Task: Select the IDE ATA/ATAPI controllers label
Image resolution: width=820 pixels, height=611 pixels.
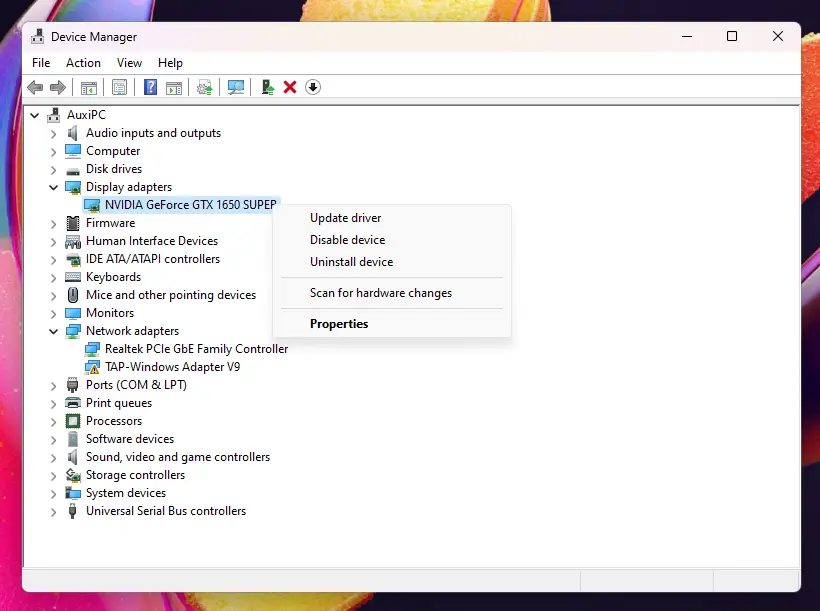Action: pyautogui.click(x=153, y=259)
